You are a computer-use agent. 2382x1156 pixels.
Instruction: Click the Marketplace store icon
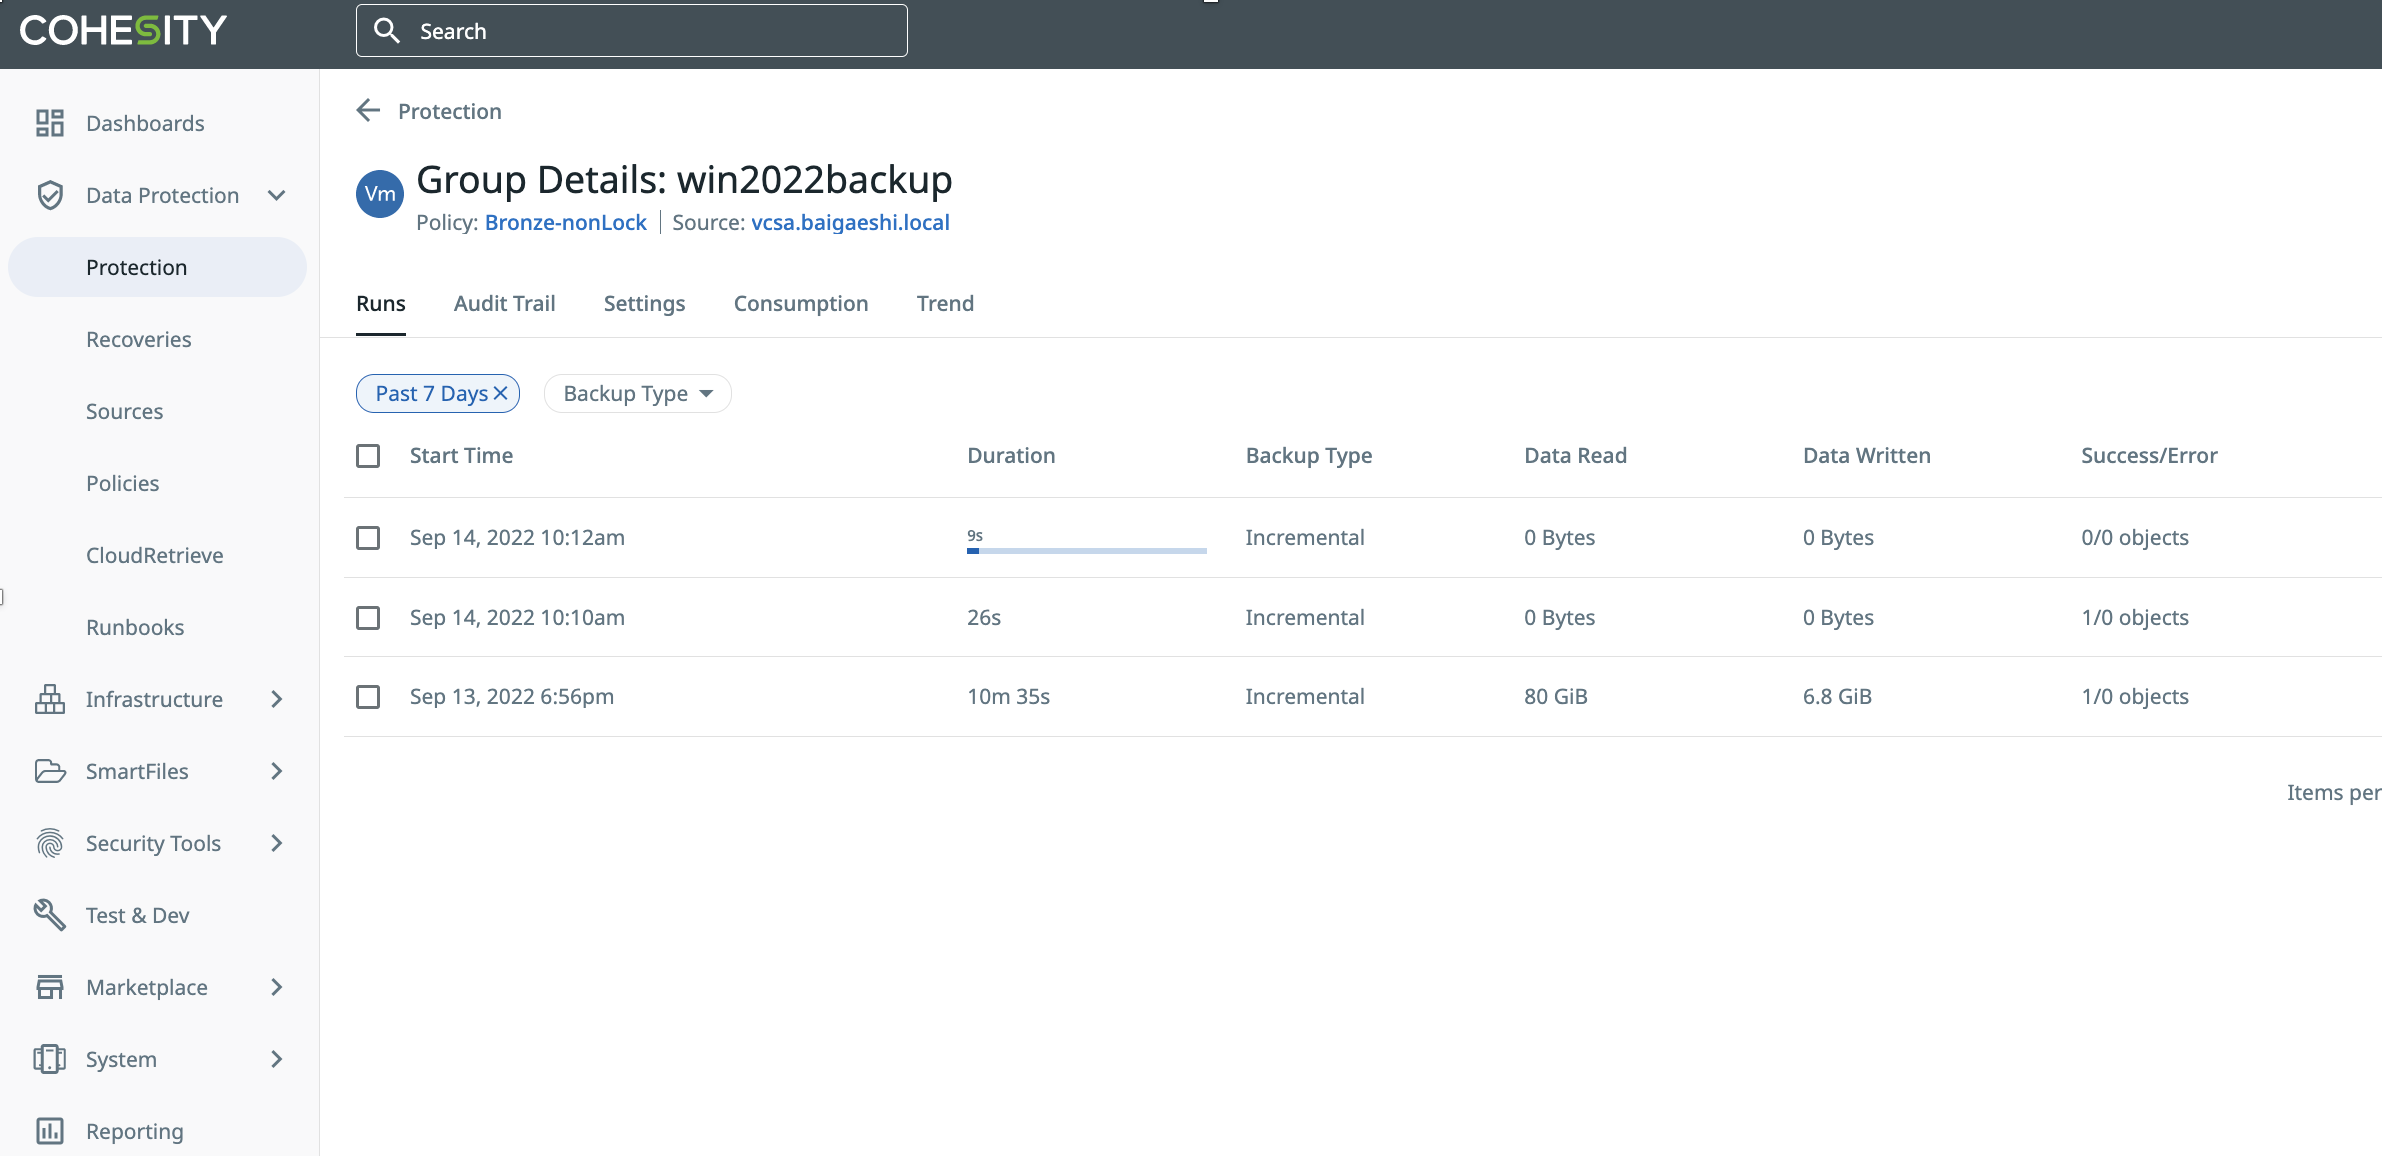(x=50, y=987)
